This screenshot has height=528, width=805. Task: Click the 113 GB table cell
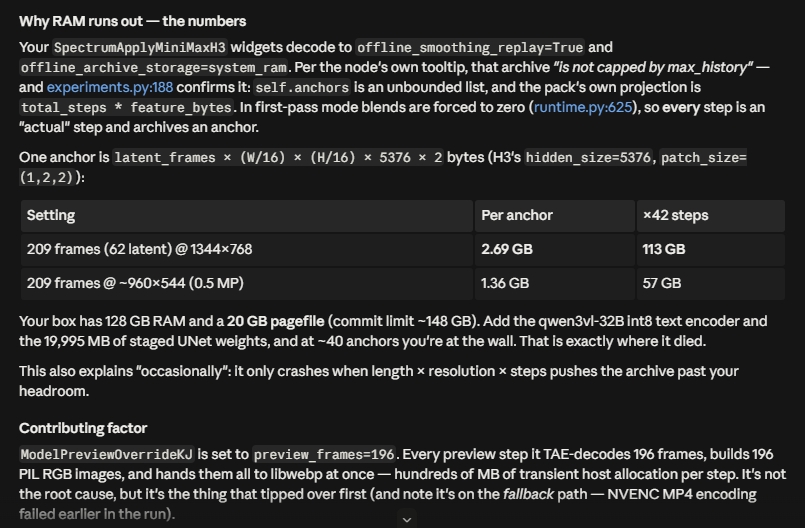click(x=711, y=250)
